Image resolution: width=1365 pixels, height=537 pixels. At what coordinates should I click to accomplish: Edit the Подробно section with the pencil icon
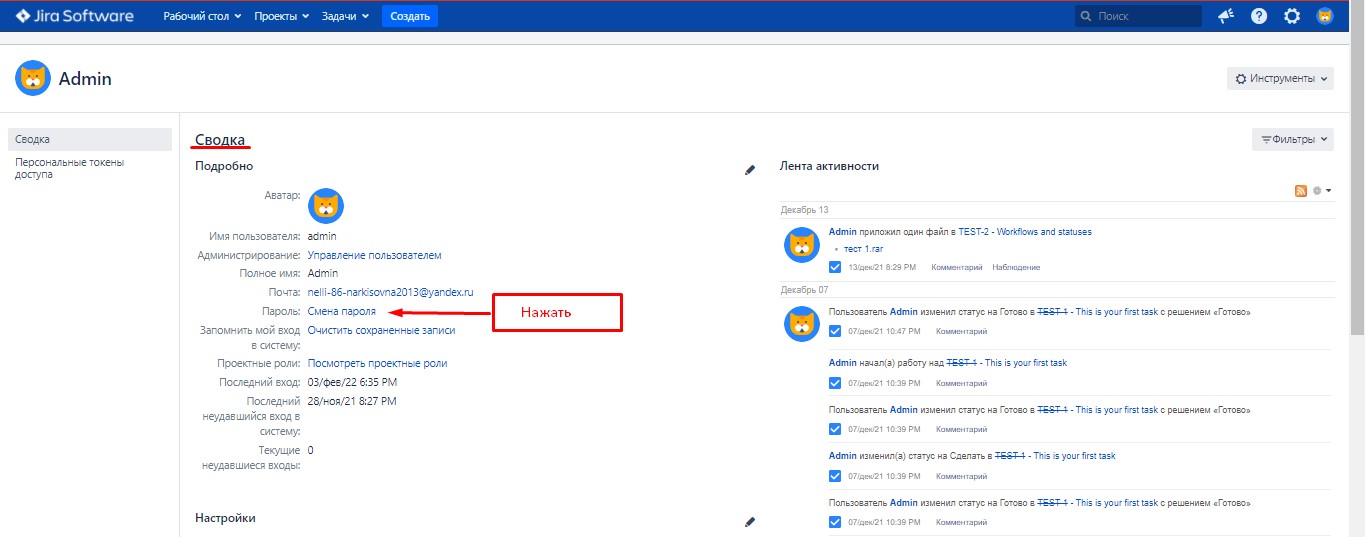tap(750, 170)
